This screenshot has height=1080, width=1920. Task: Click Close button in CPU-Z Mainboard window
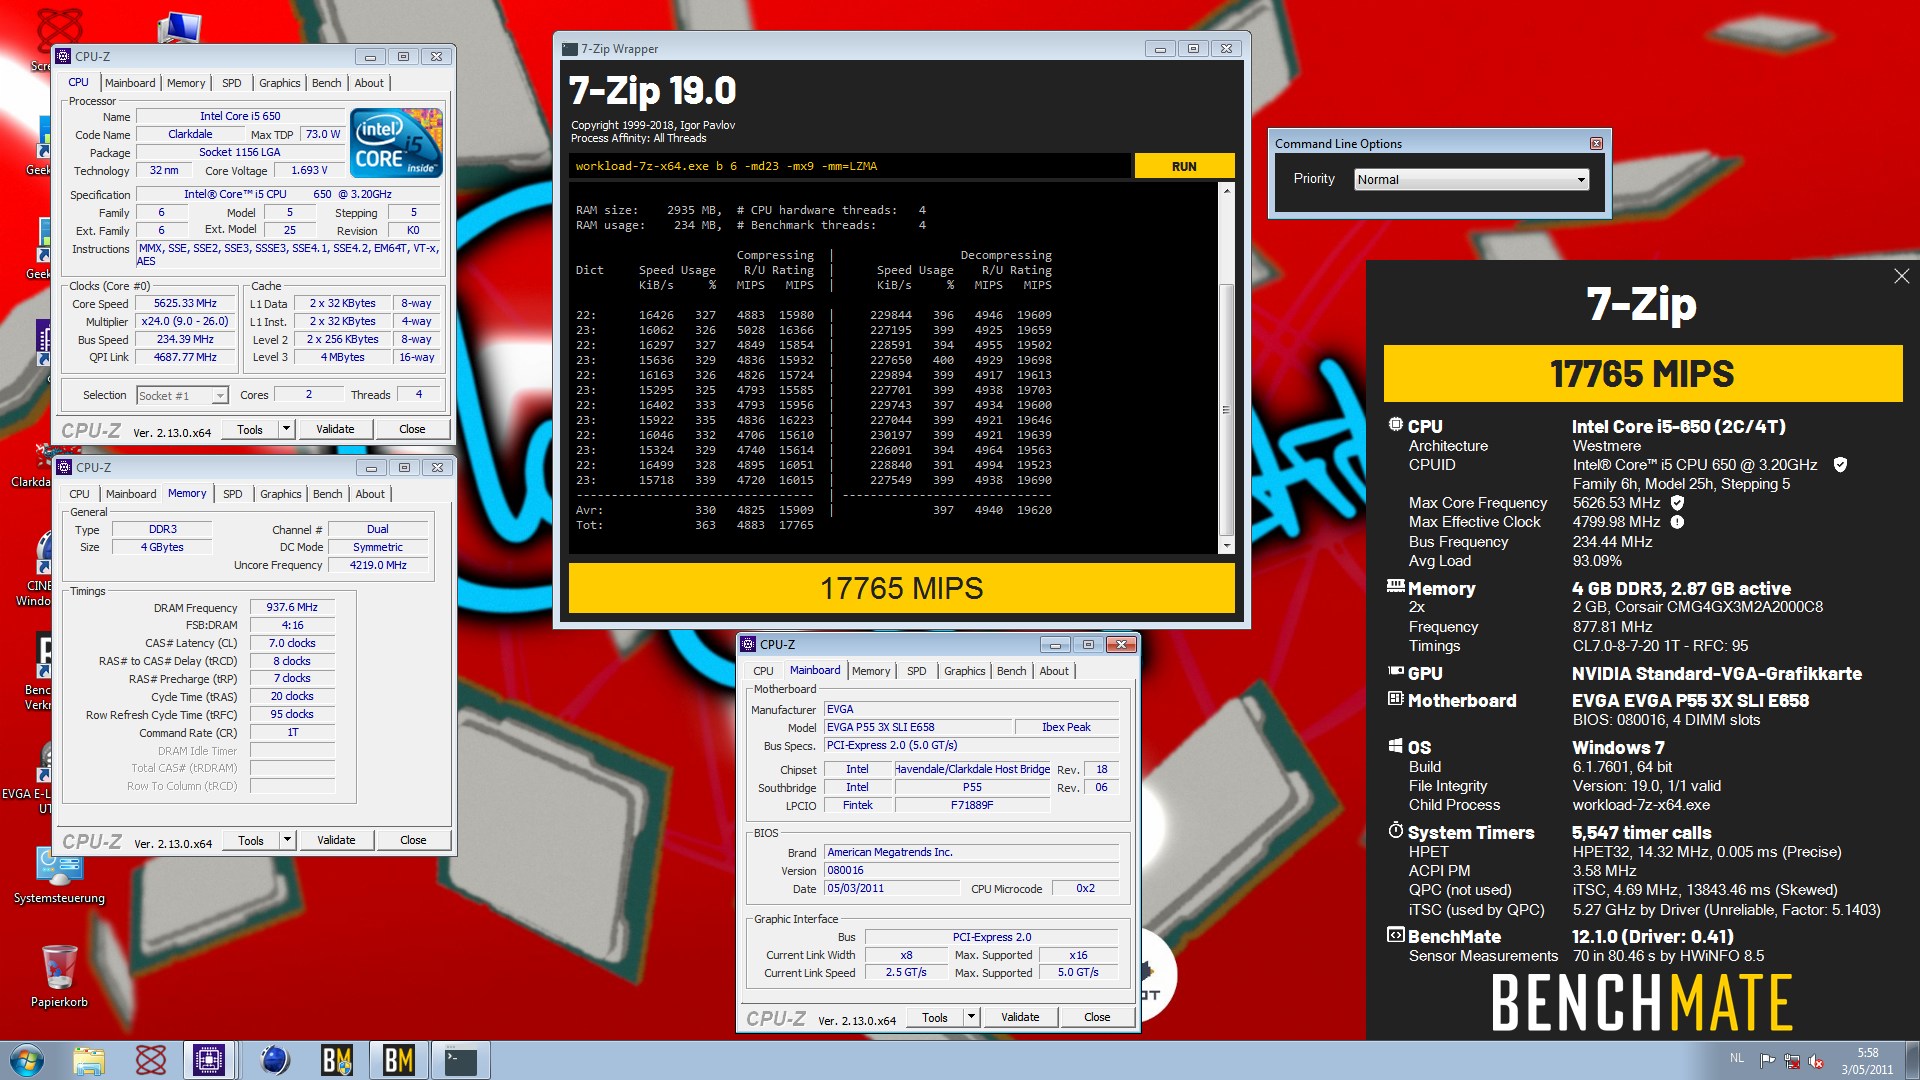point(1097,1017)
